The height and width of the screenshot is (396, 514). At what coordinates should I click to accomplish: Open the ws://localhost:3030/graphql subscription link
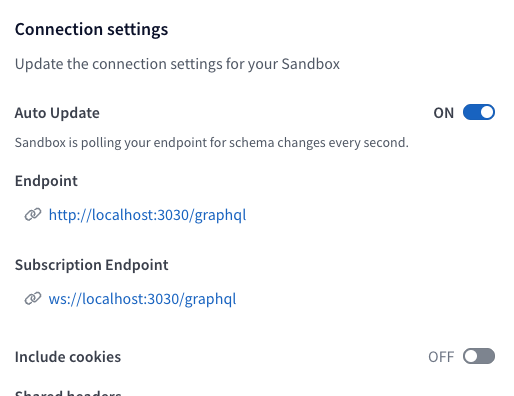(142, 299)
